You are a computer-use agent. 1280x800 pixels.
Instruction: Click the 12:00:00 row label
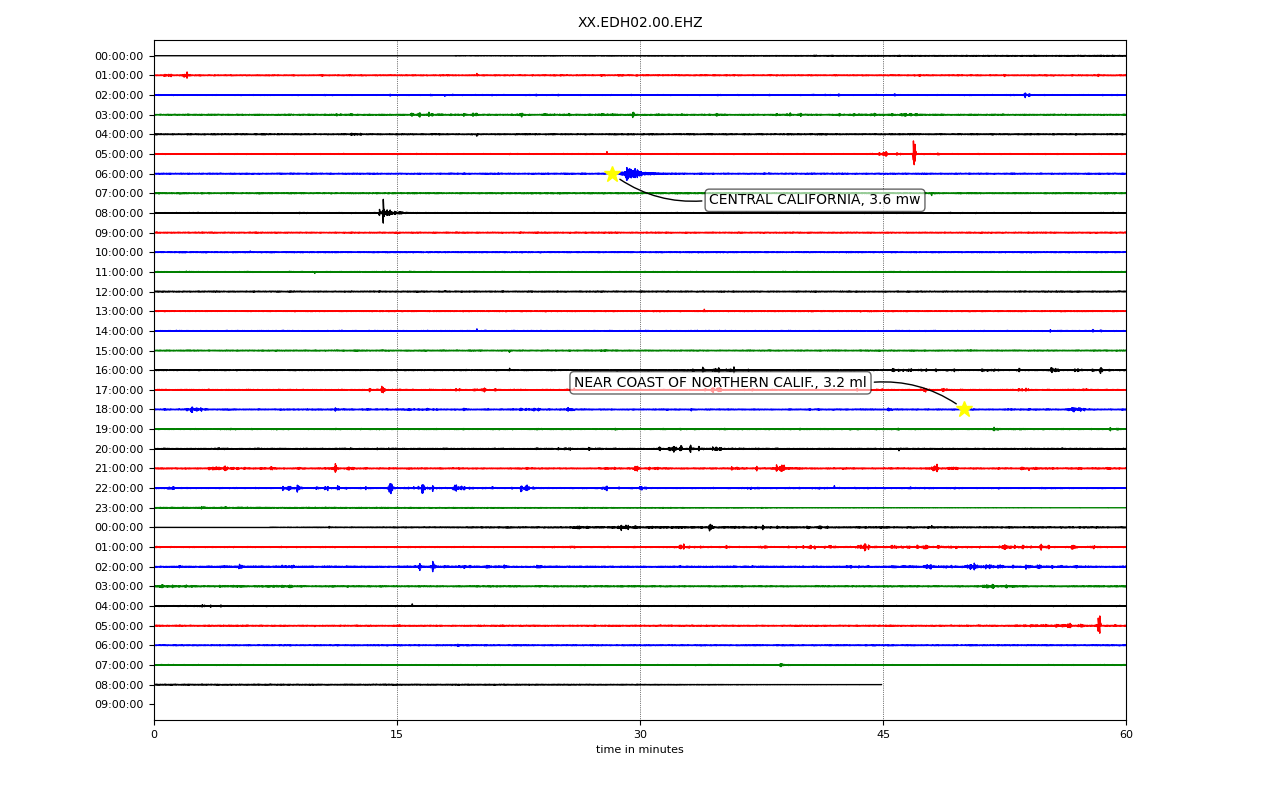pyautogui.click(x=119, y=292)
